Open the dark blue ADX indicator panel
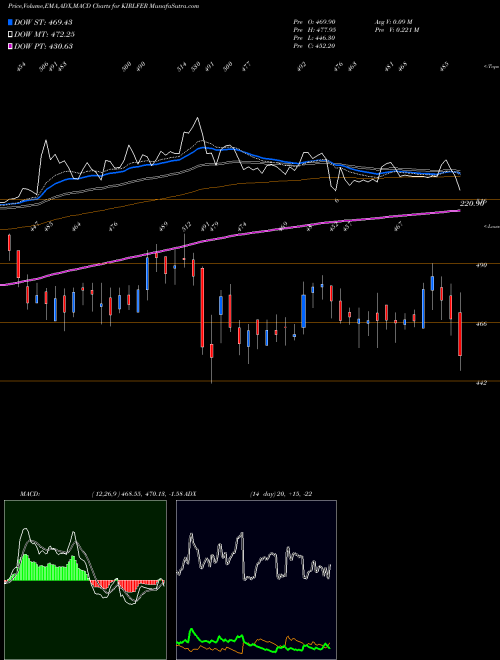Viewport: 500px width, 660px height. coord(256,580)
